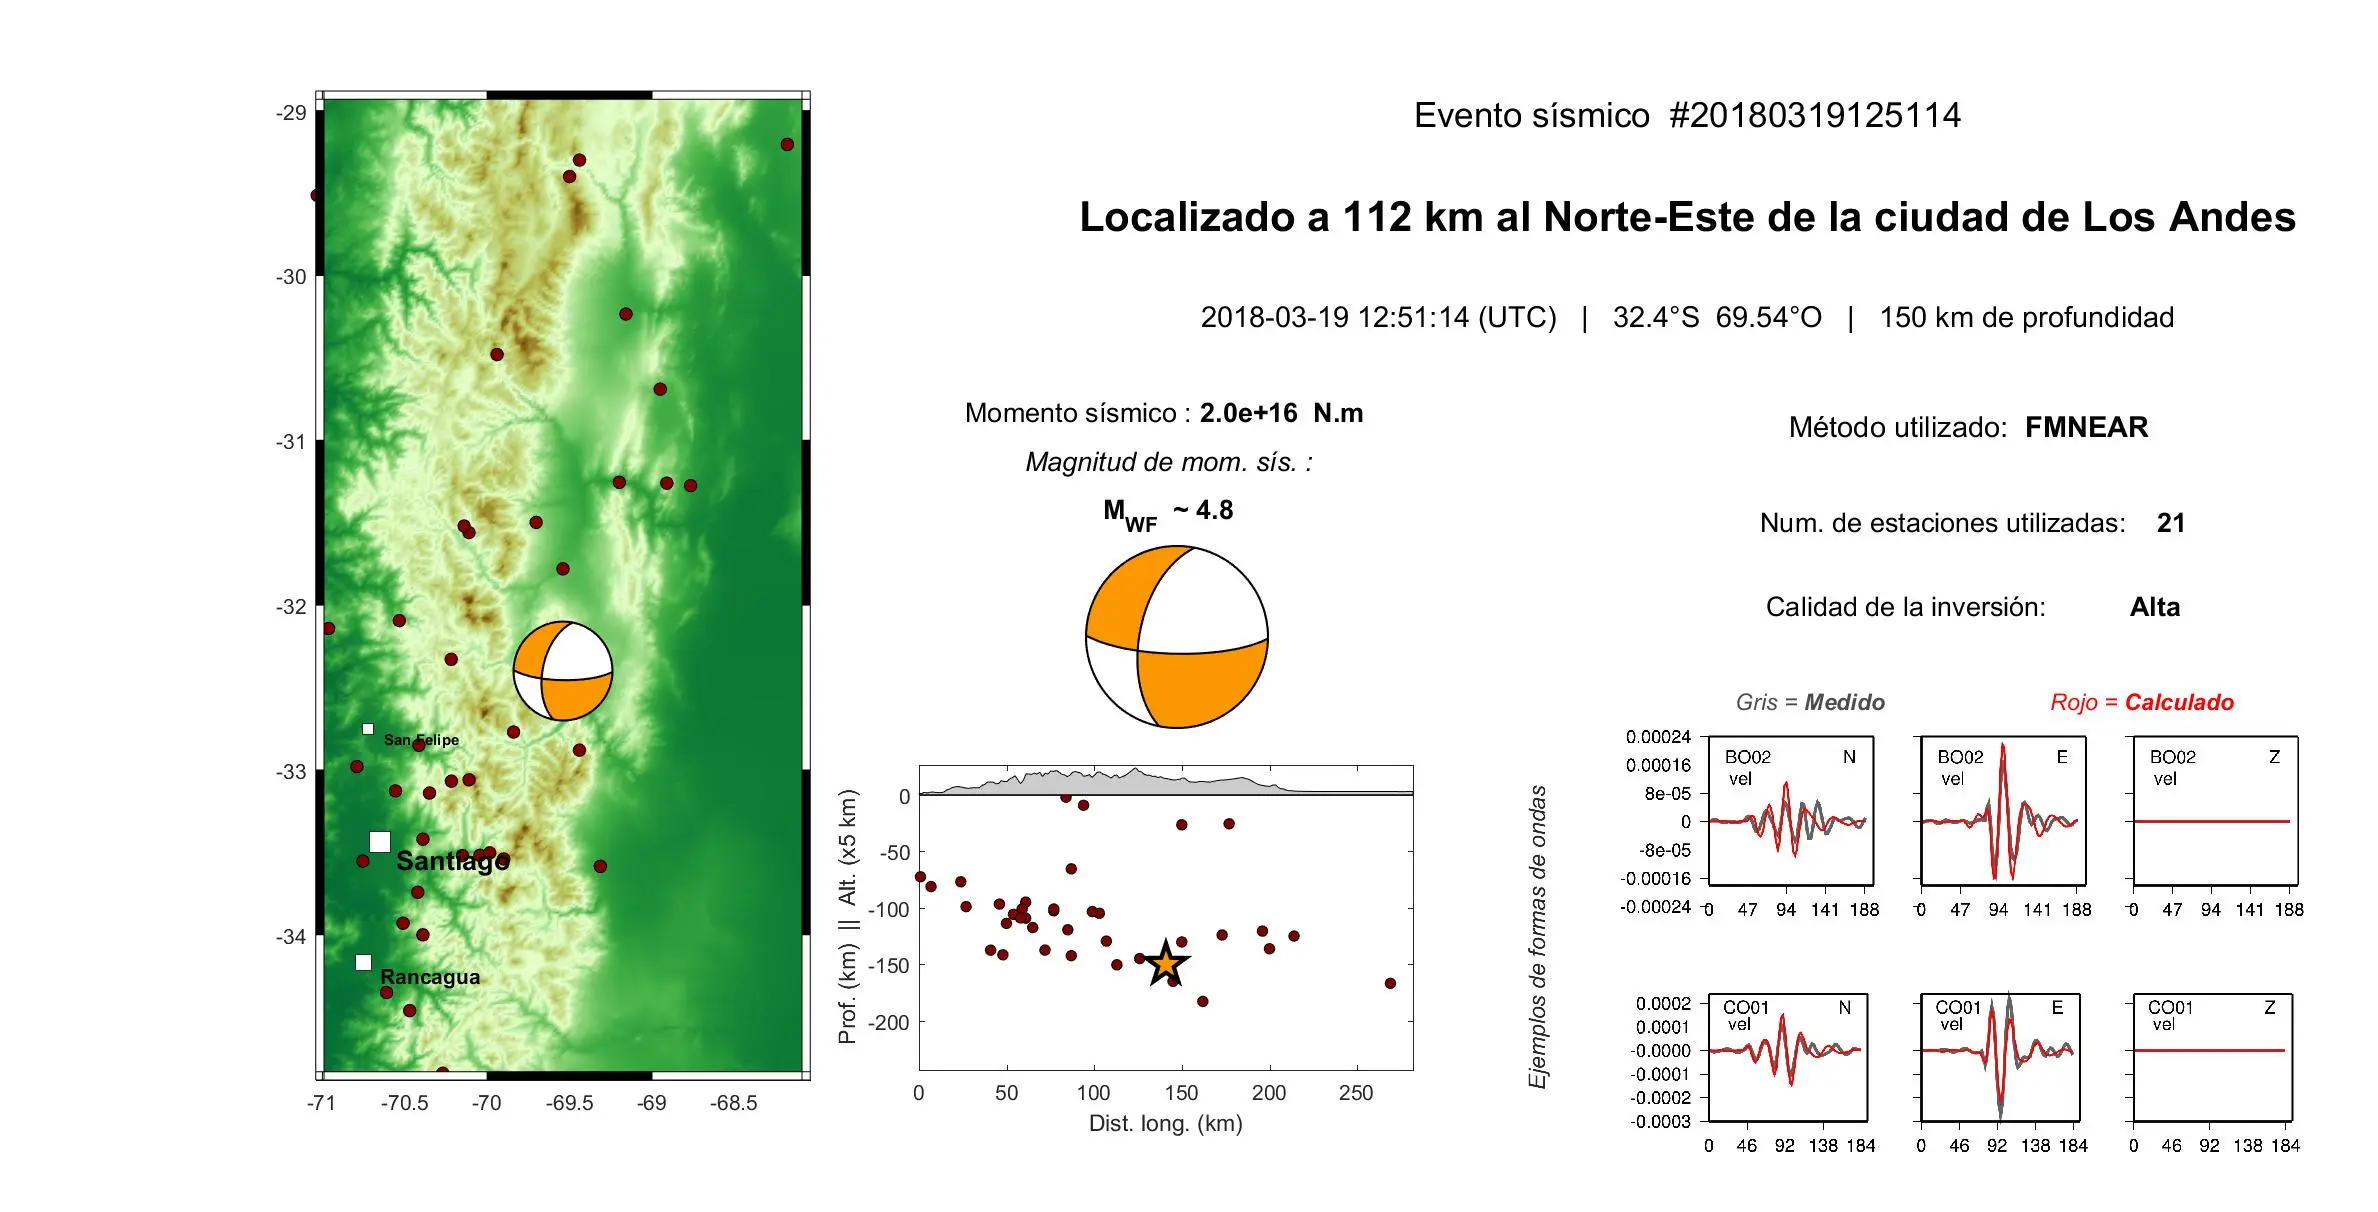
Task: Click the 'Prof. (km) || Alt. (x5 km)' axis label
Action: [x=848, y=917]
